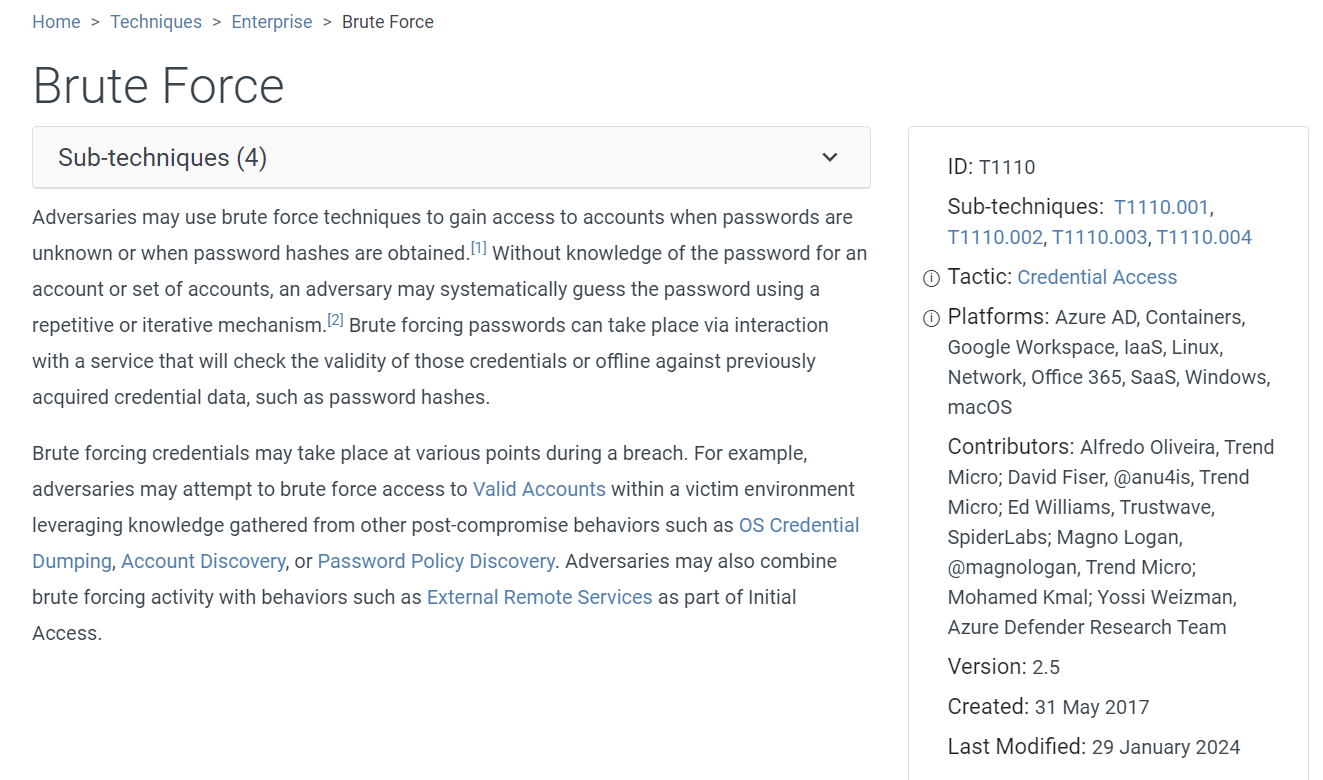Select the T1110.004 sub-technique link
1323x780 pixels.
tap(1204, 237)
